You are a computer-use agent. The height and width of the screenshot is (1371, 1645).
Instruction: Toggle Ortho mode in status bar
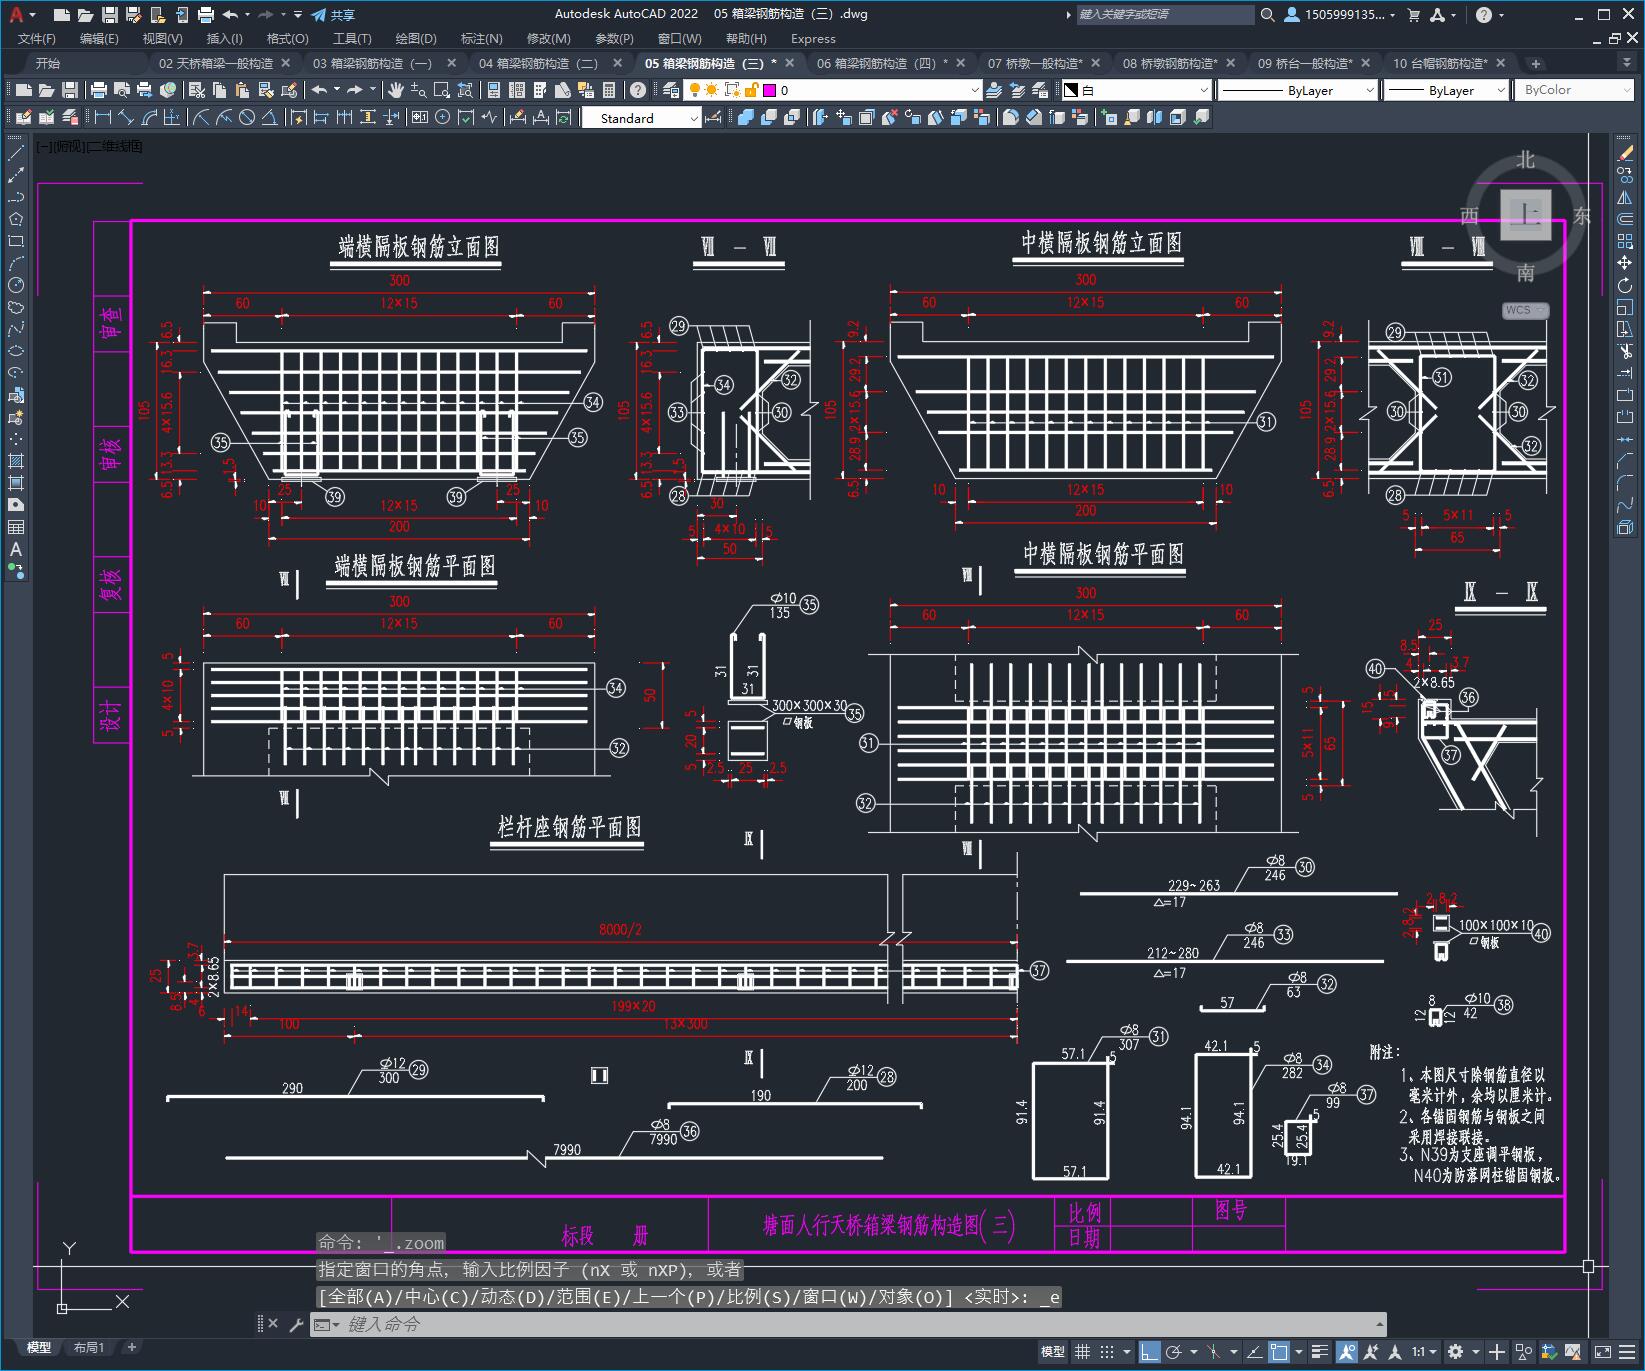point(1149,1352)
